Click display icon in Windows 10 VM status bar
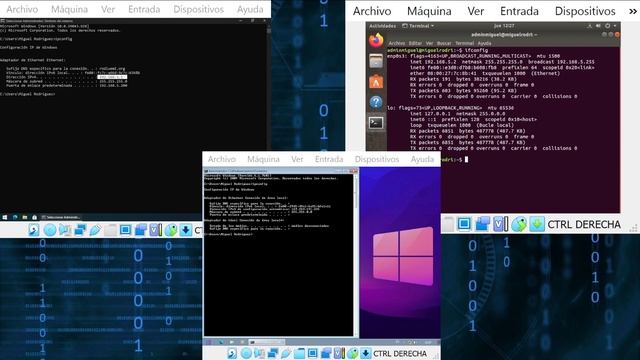The image size is (640, 360). (125, 230)
